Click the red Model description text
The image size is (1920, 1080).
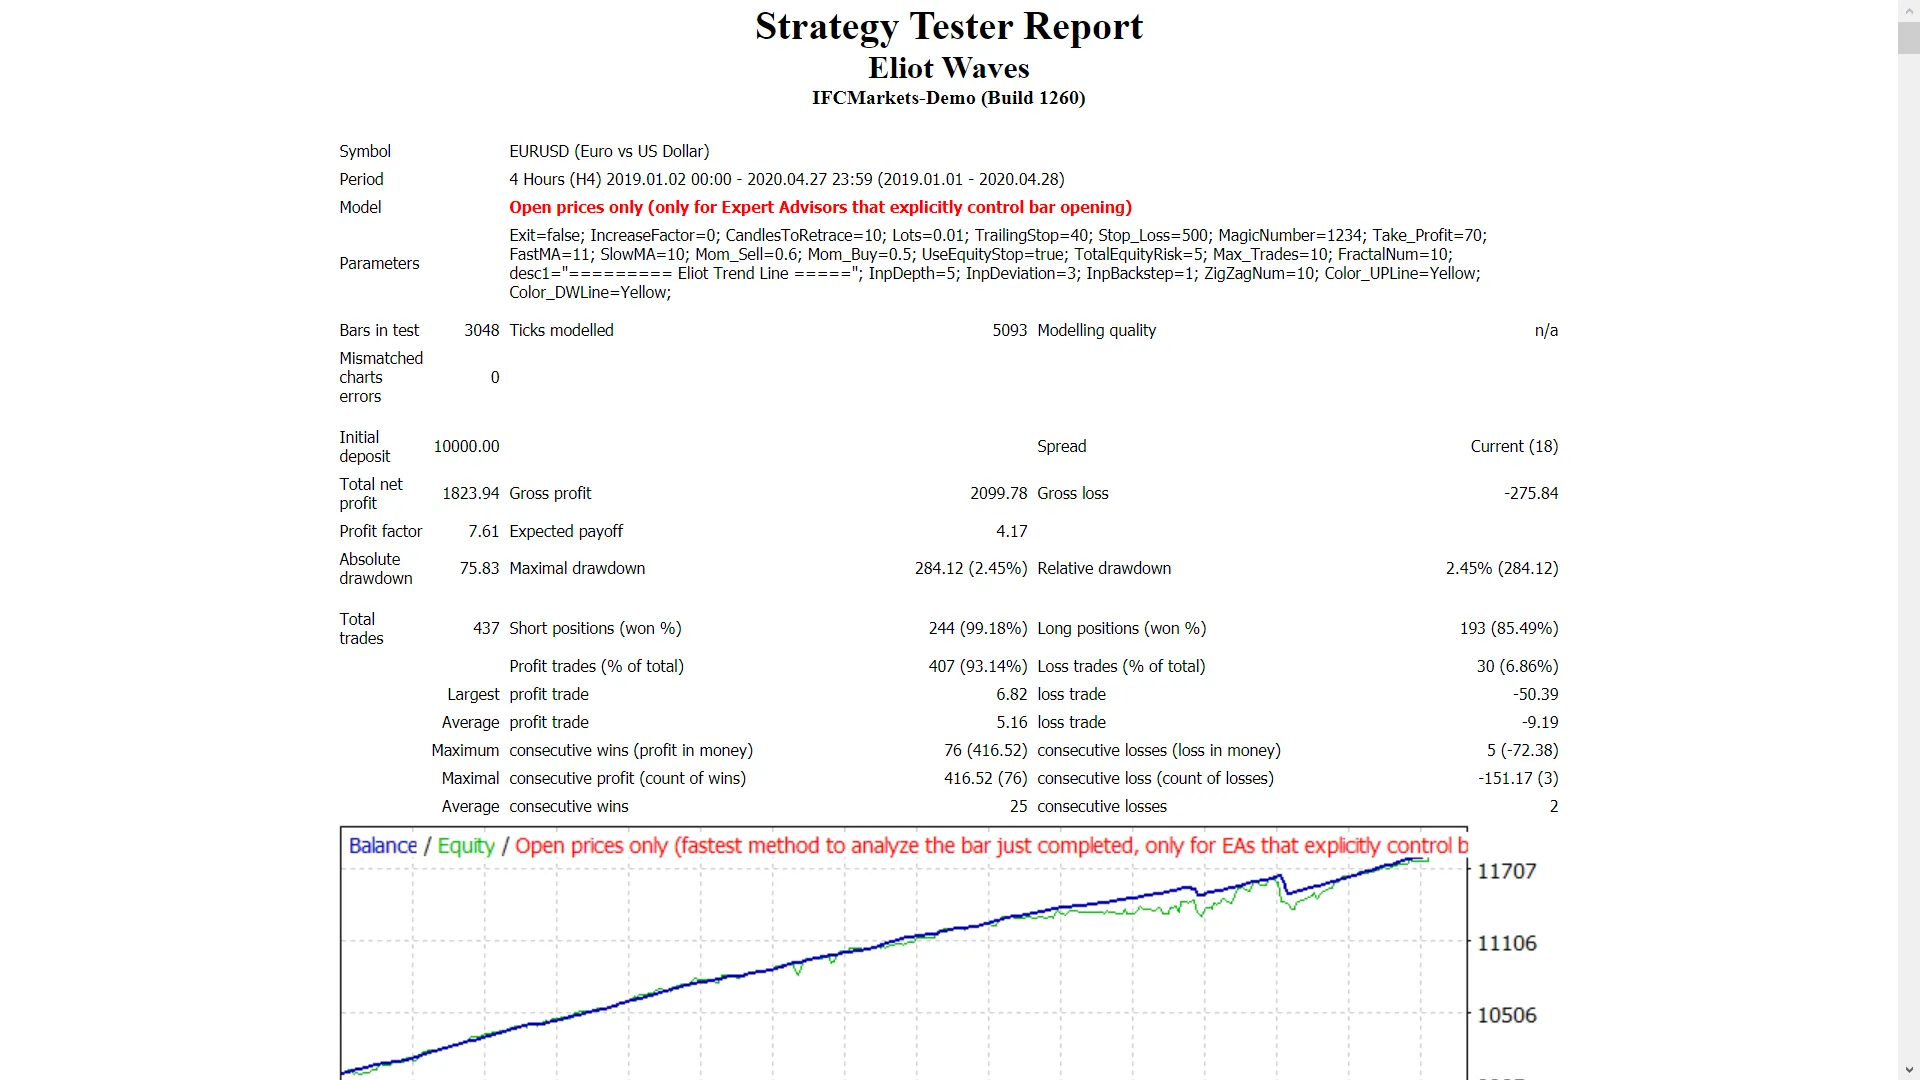(820, 207)
